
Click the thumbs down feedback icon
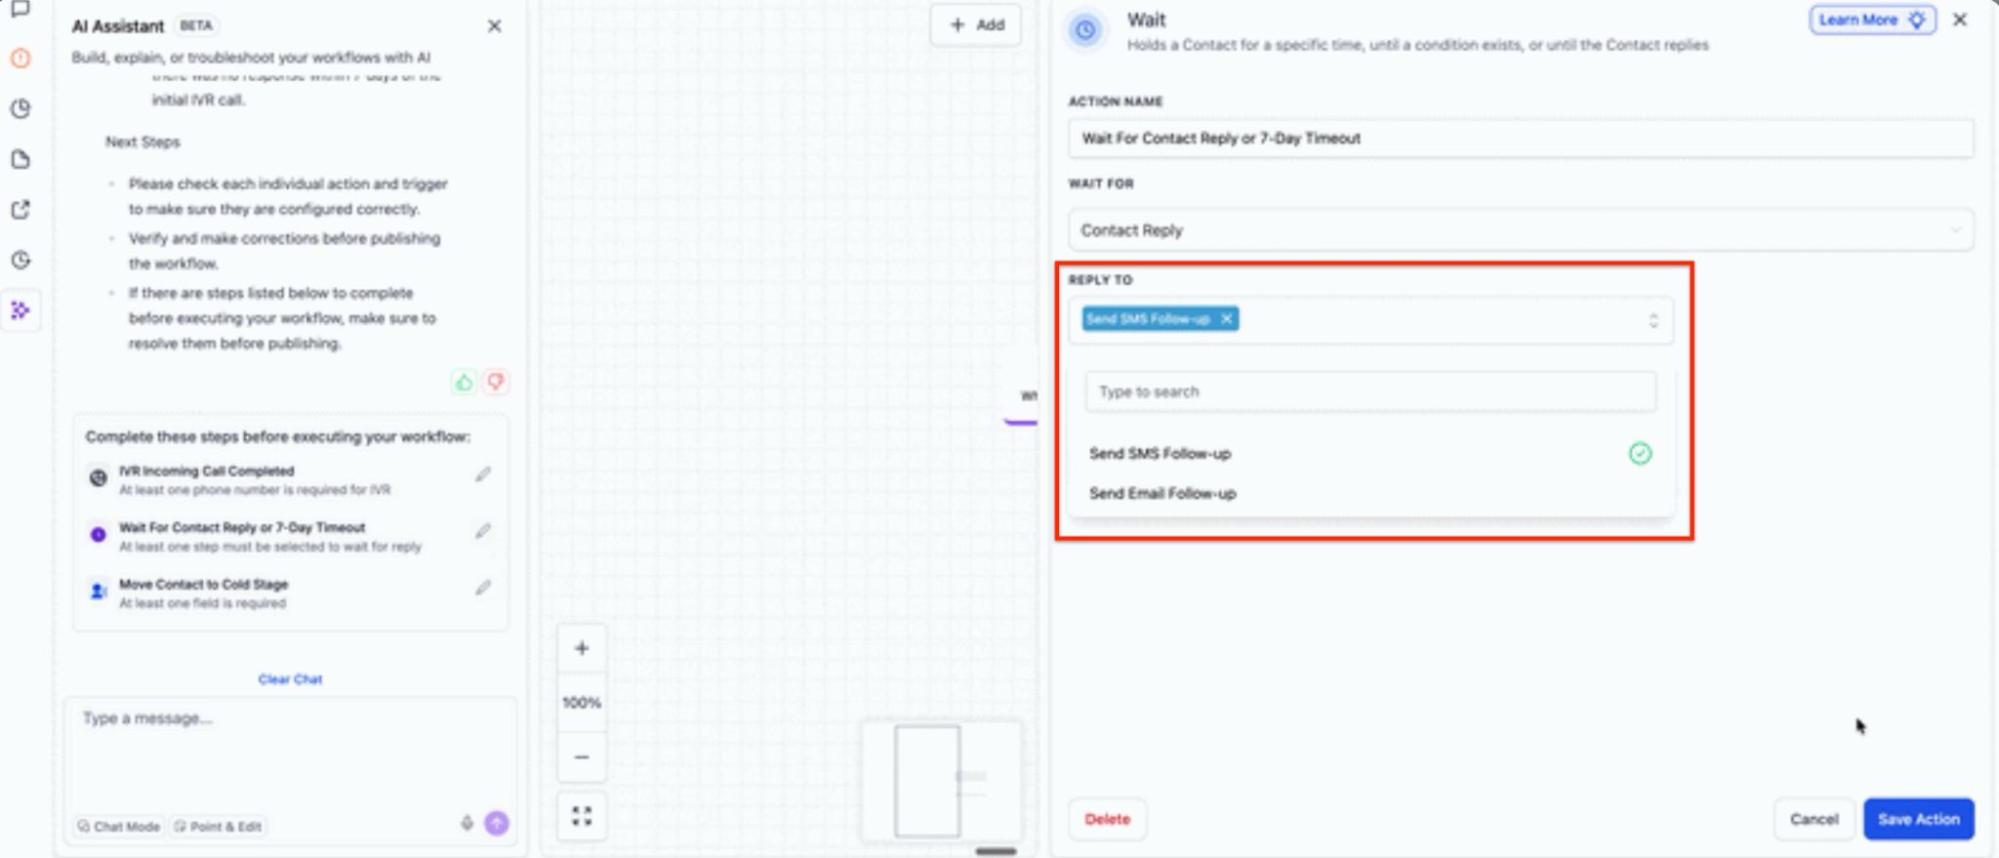(496, 382)
